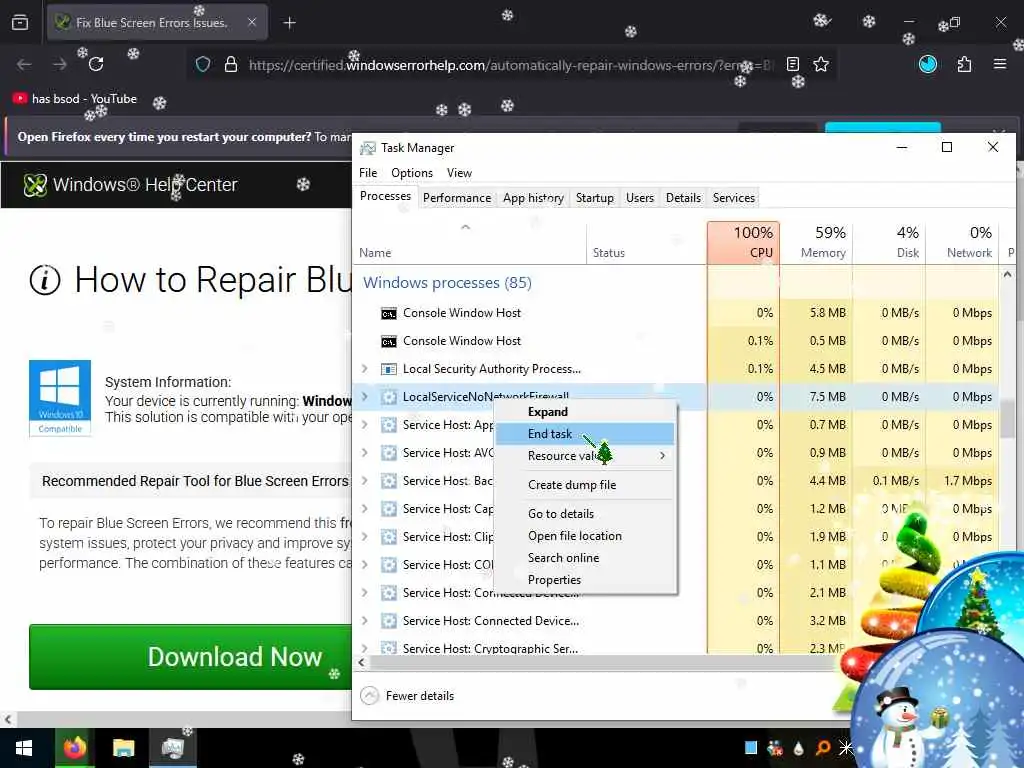The height and width of the screenshot is (768, 1024).
Task: Open Firefox hamburger application menu
Action: coord(1000,64)
